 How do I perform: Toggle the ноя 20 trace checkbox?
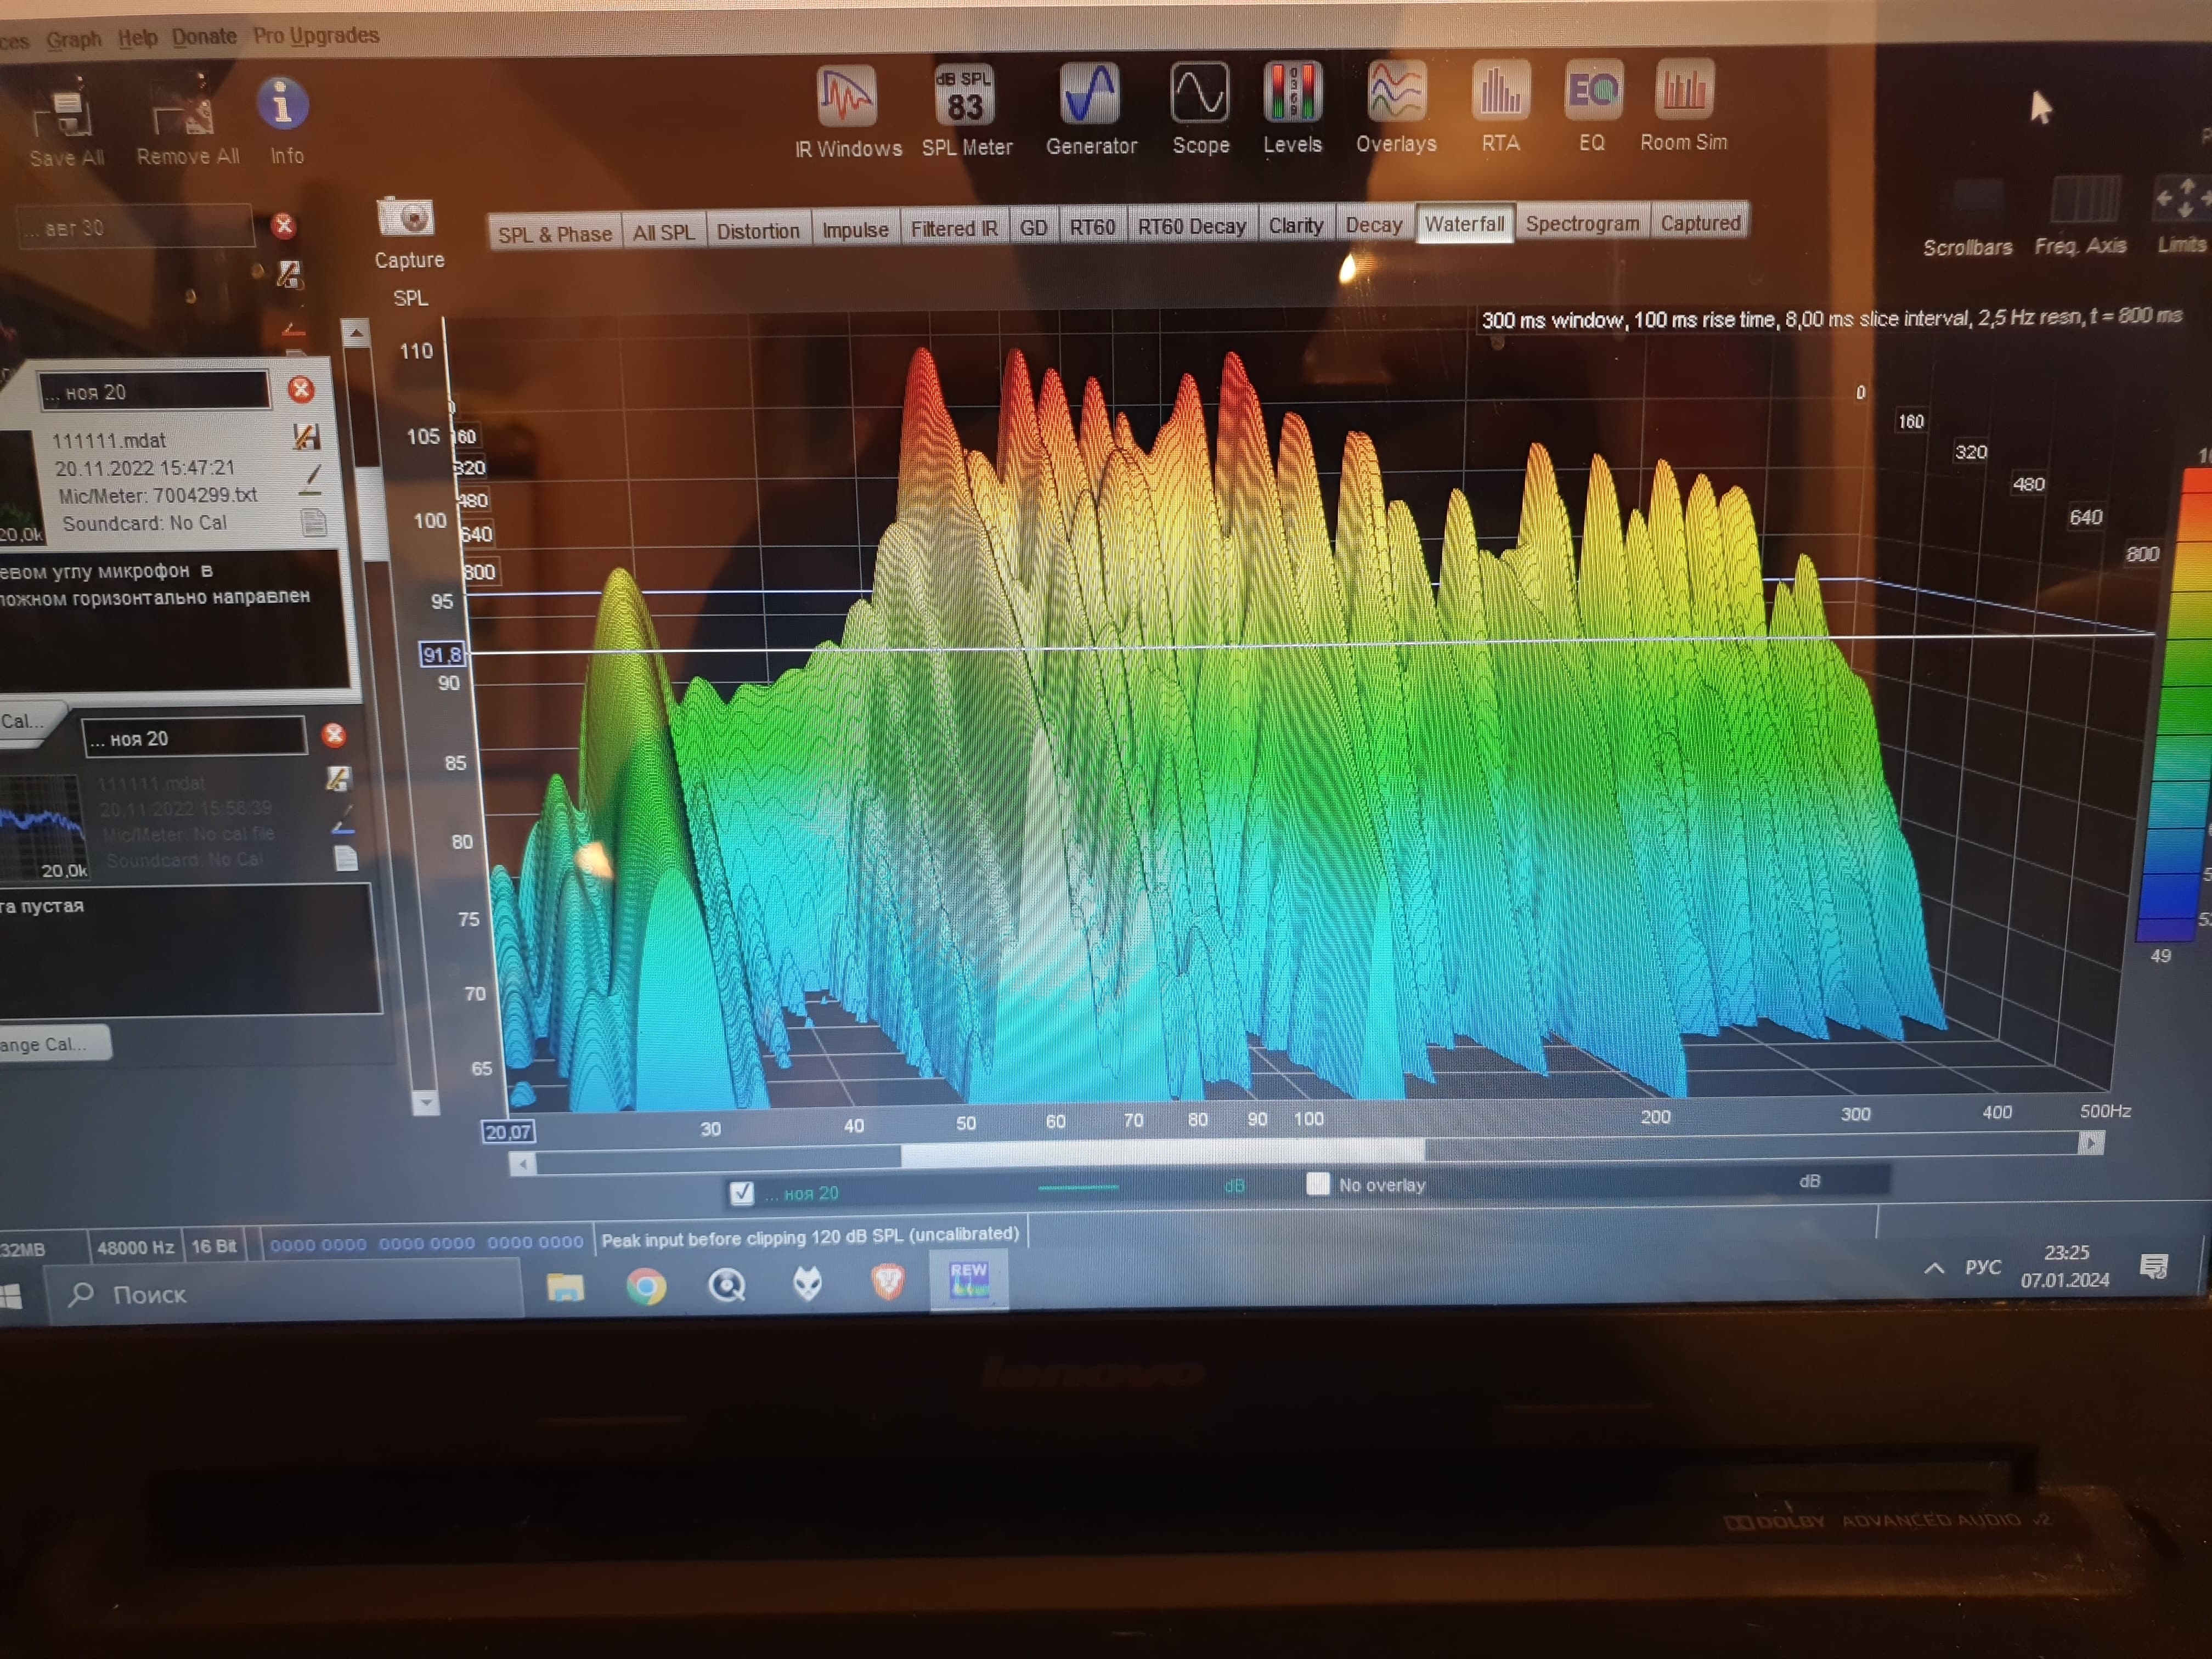[741, 1192]
